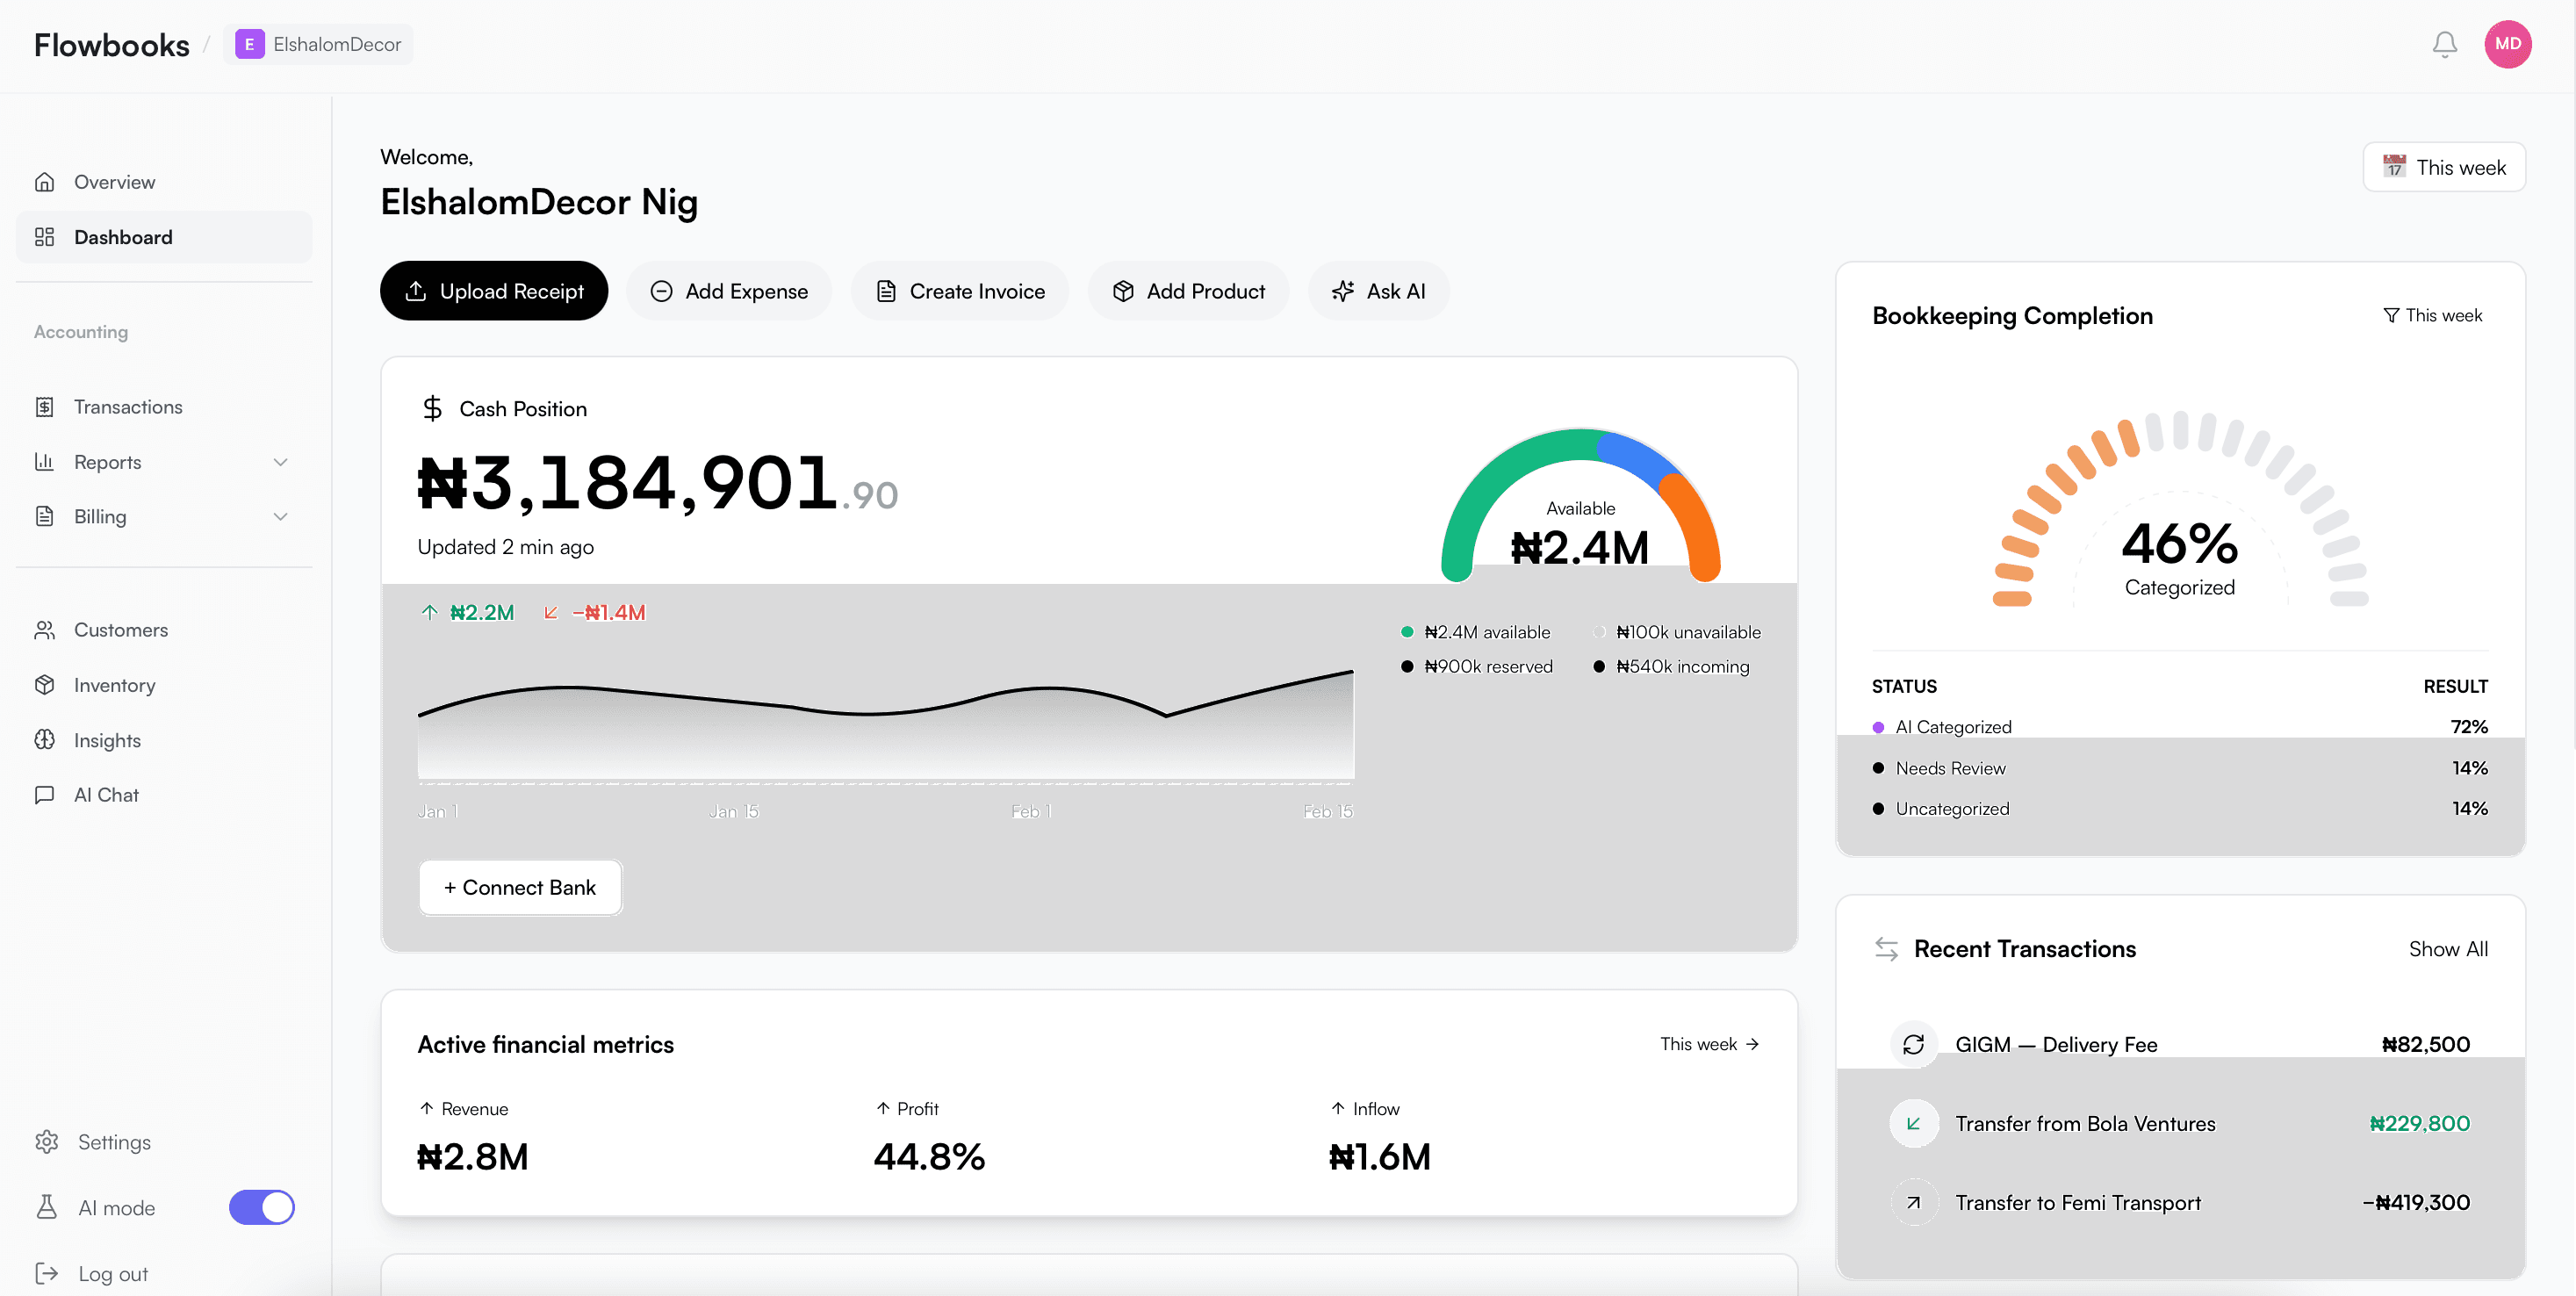Click the Bola Ventures incoming arrow icon
The width and height of the screenshot is (2576, 1296).
[1913, 1123]
